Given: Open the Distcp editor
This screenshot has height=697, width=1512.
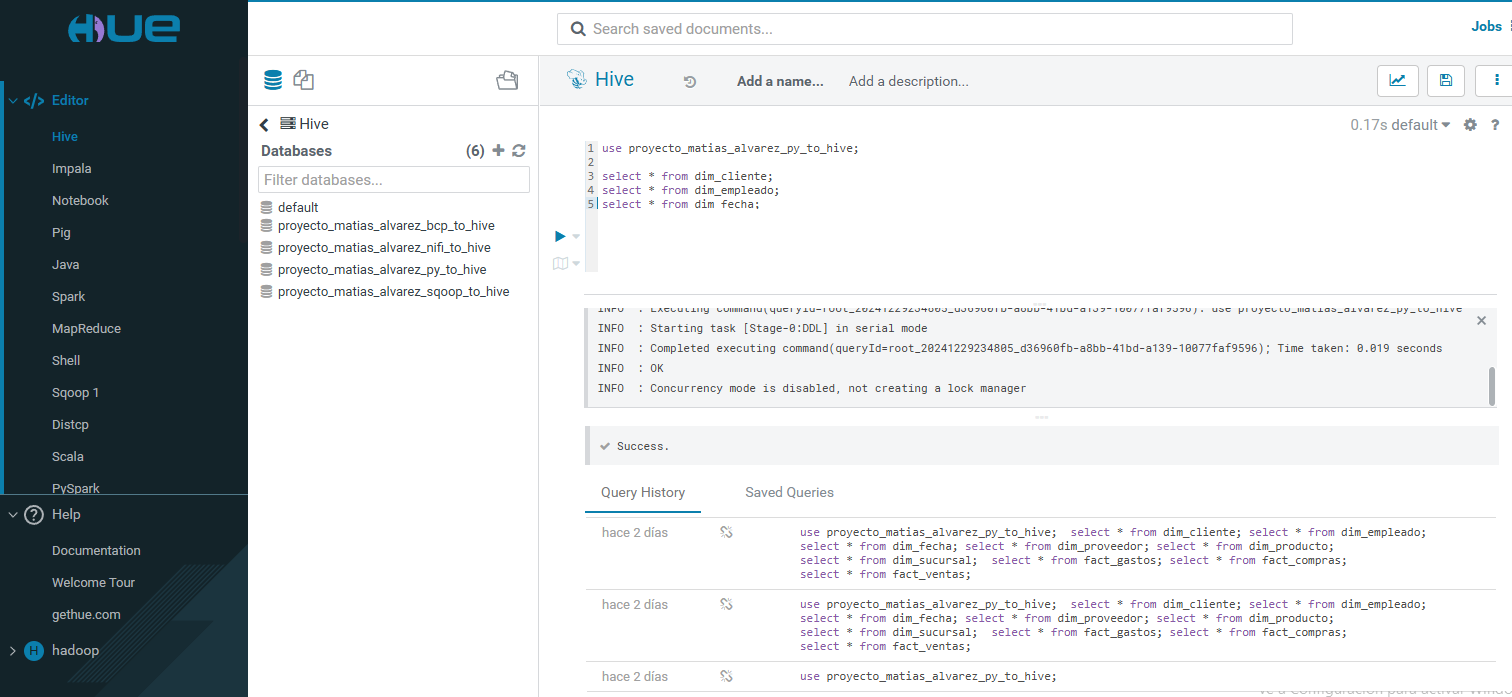Looking at the screenshot, I should click(70, 425).
